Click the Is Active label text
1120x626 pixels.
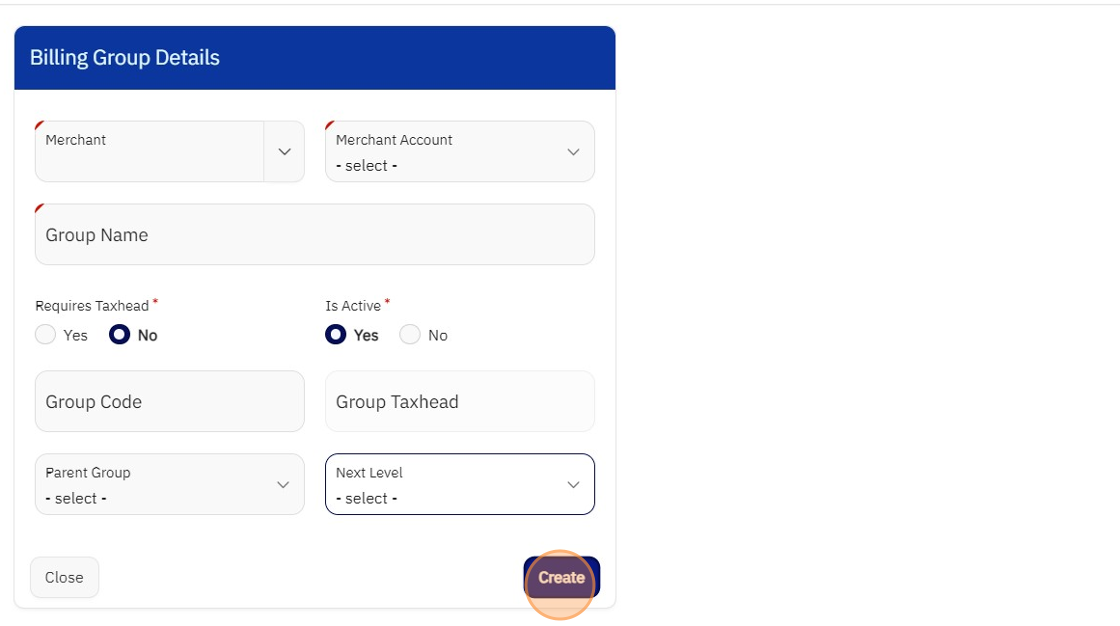point(353,306)
